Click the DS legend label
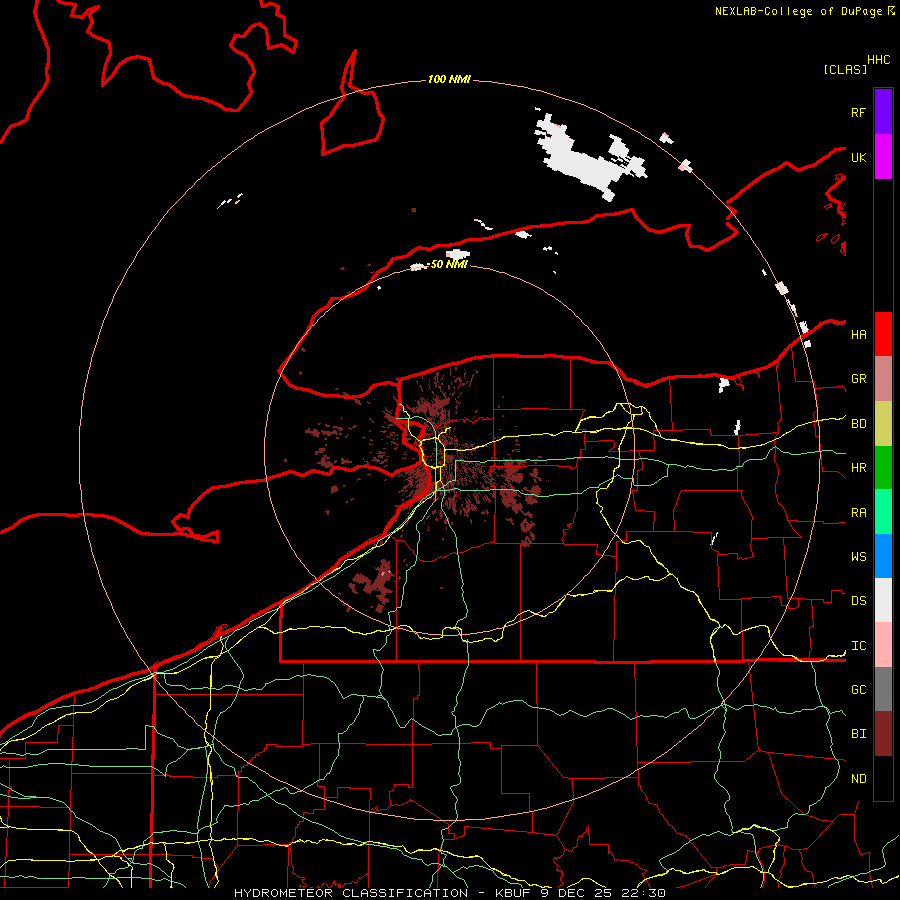Viewport: 900px width, 900px height. [858, 600]
